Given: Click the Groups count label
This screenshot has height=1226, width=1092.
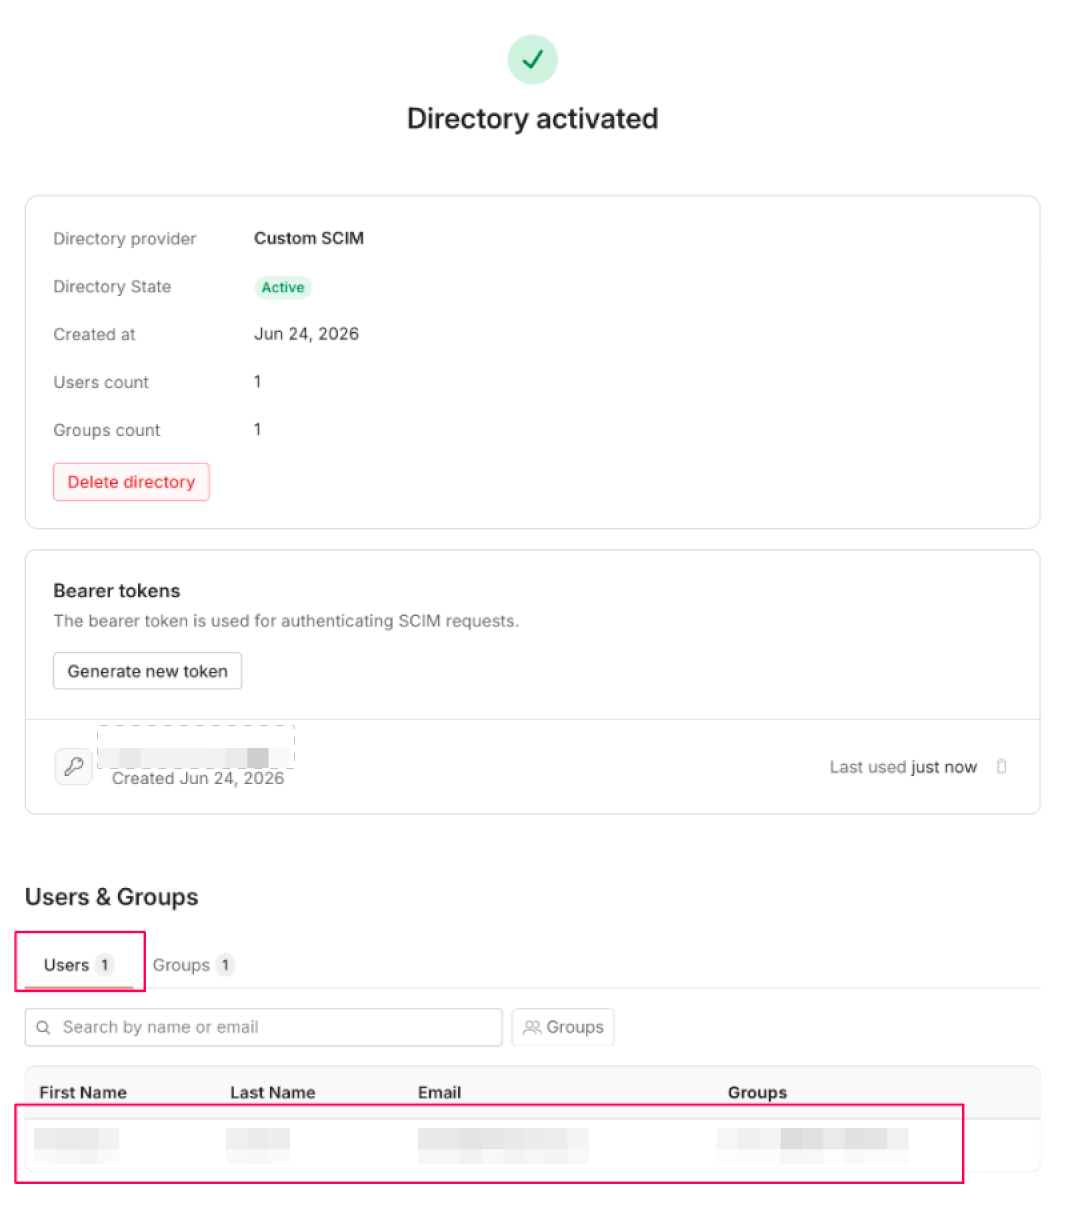Looking at the screenshot, I should coord(107,430).
